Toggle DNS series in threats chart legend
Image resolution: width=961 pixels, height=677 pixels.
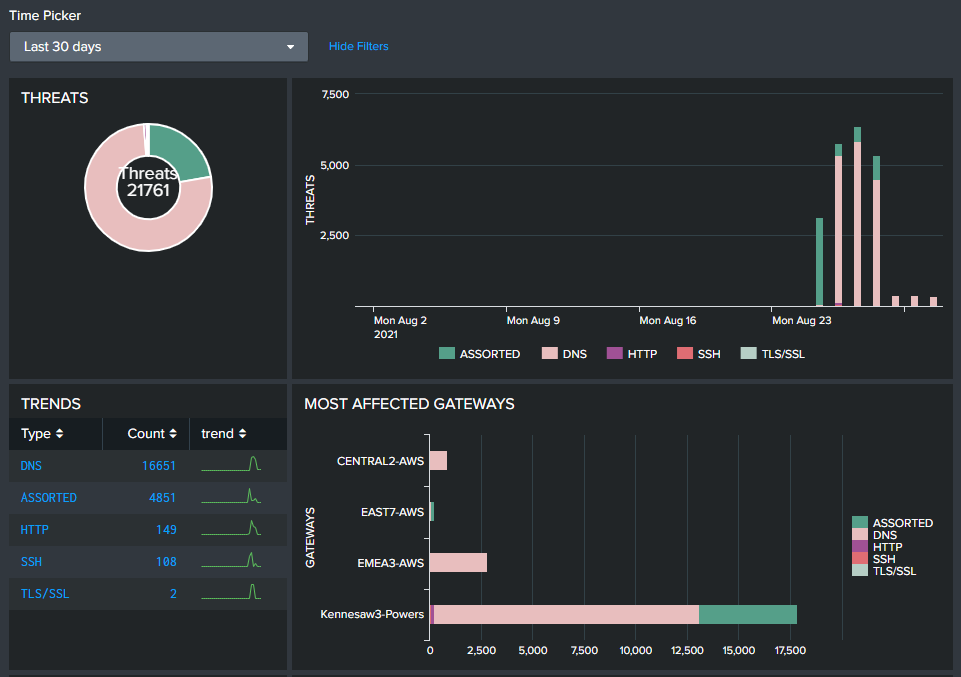[564, 354]
